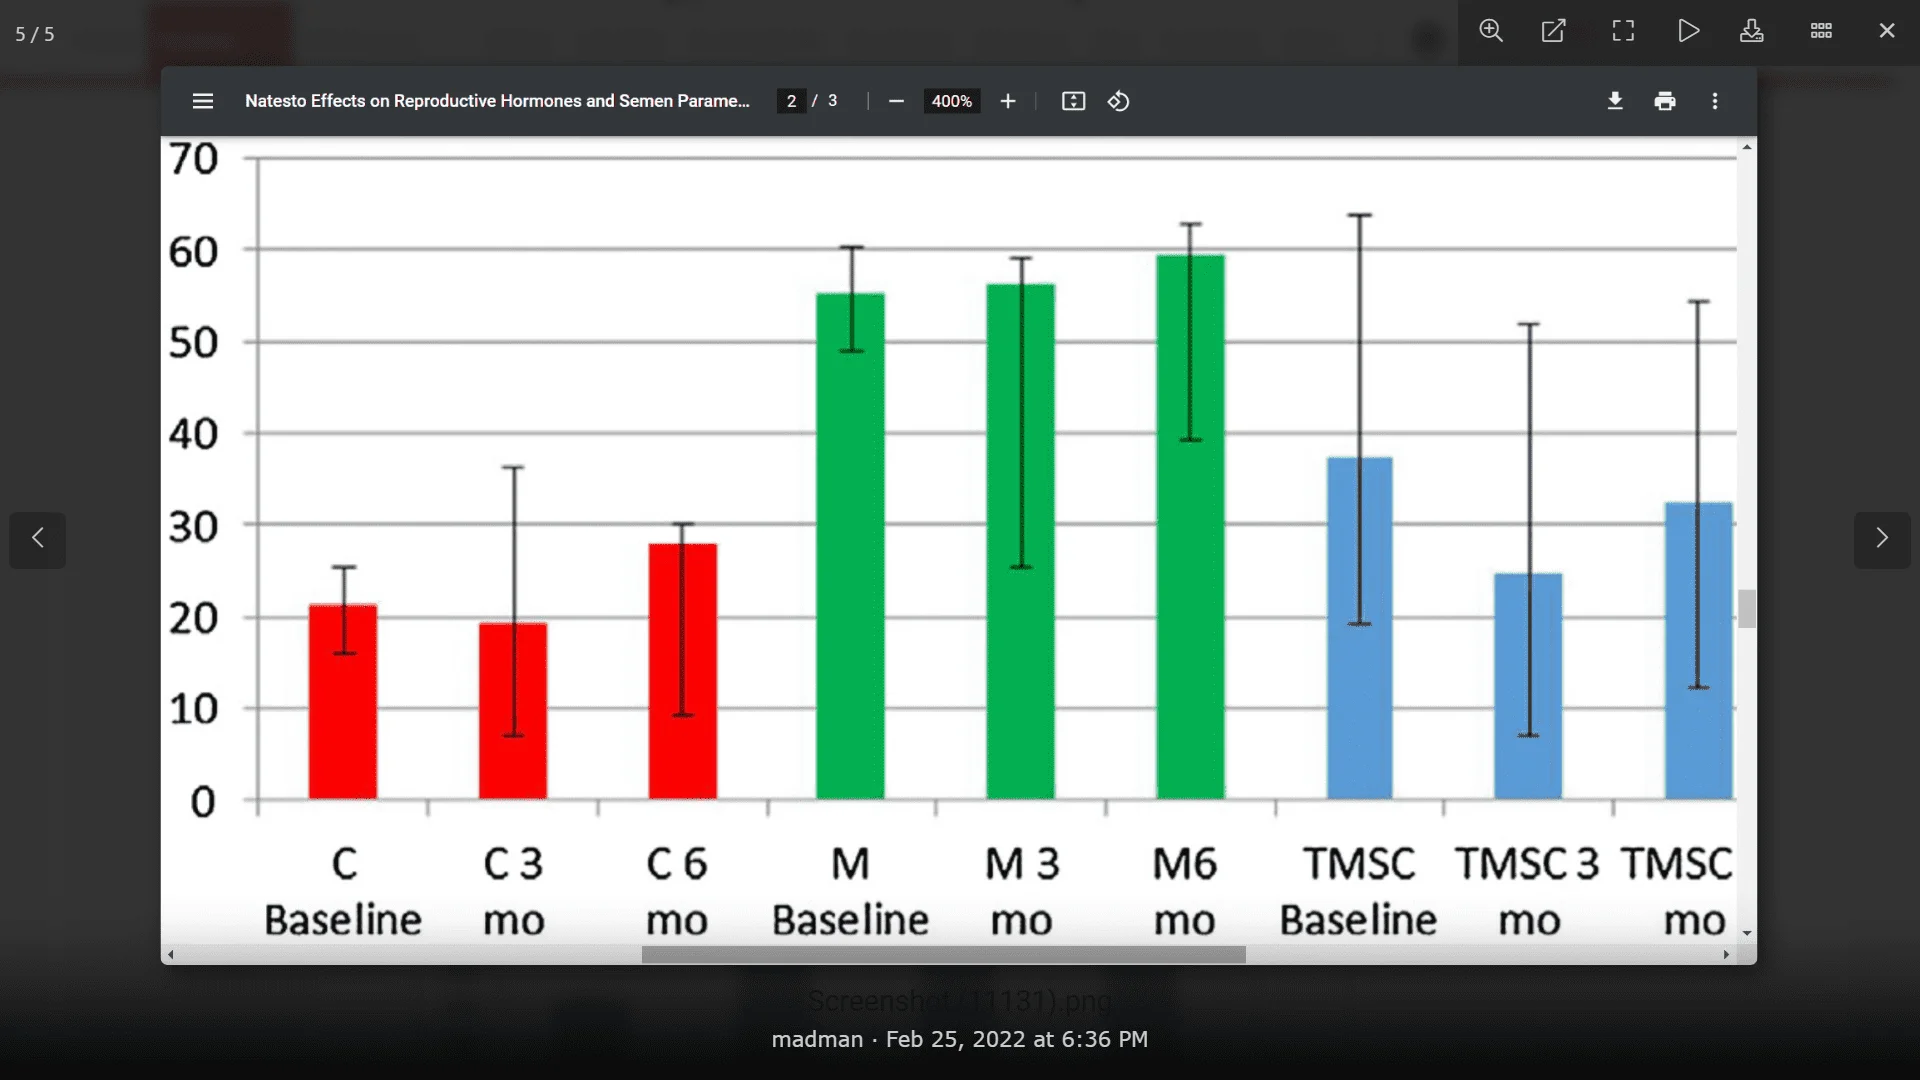The image size is (1920, 1080).
Task: Click the 'M Baseline' axis label
Action: click(x=850, y=892)
